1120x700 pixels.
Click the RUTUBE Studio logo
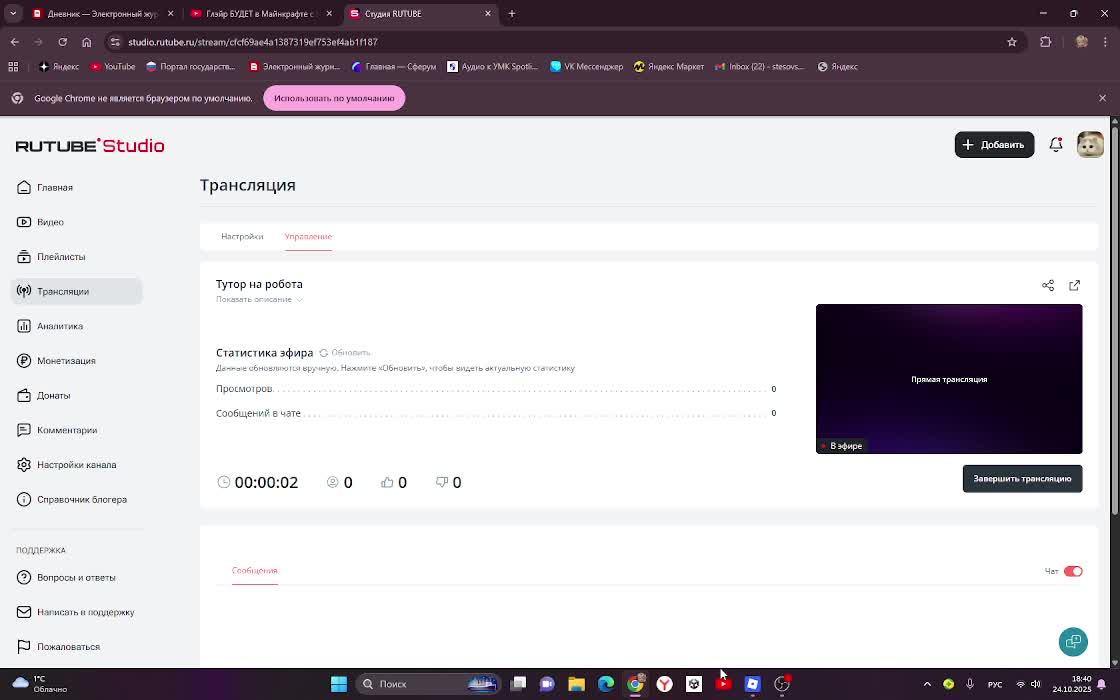click(x=90, y=146)
